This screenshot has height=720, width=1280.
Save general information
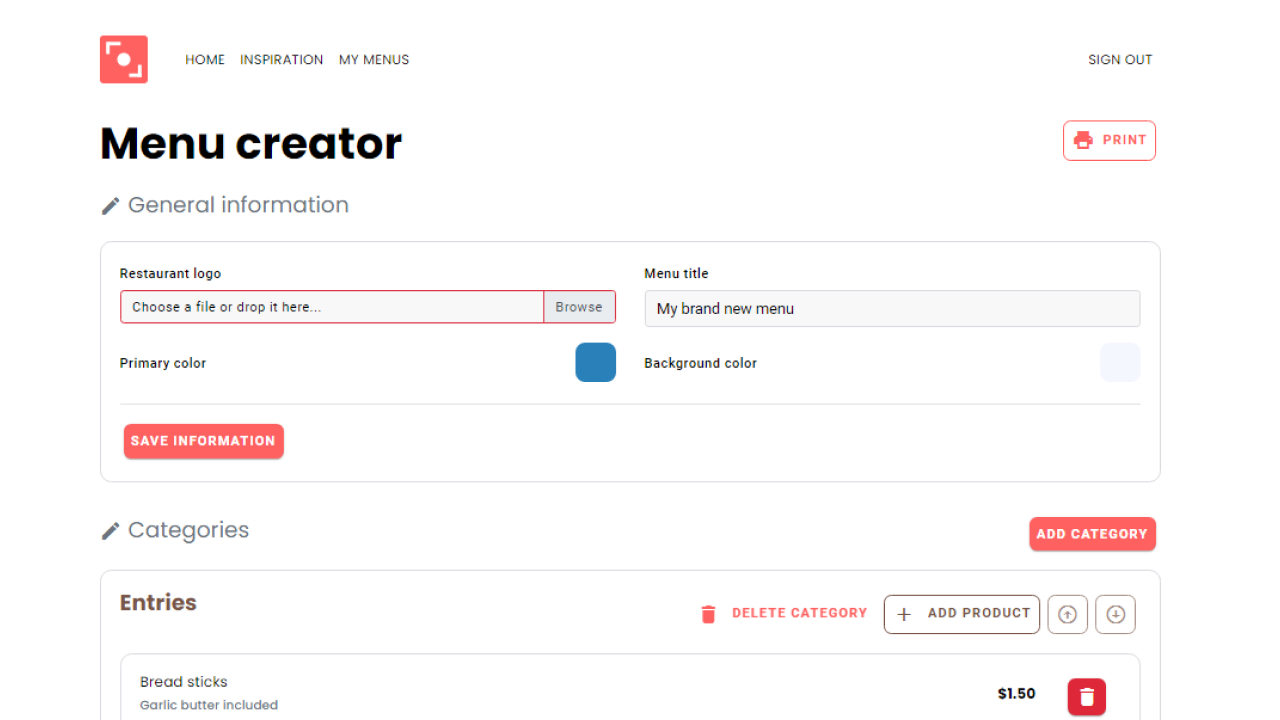[x=204, y=441]
